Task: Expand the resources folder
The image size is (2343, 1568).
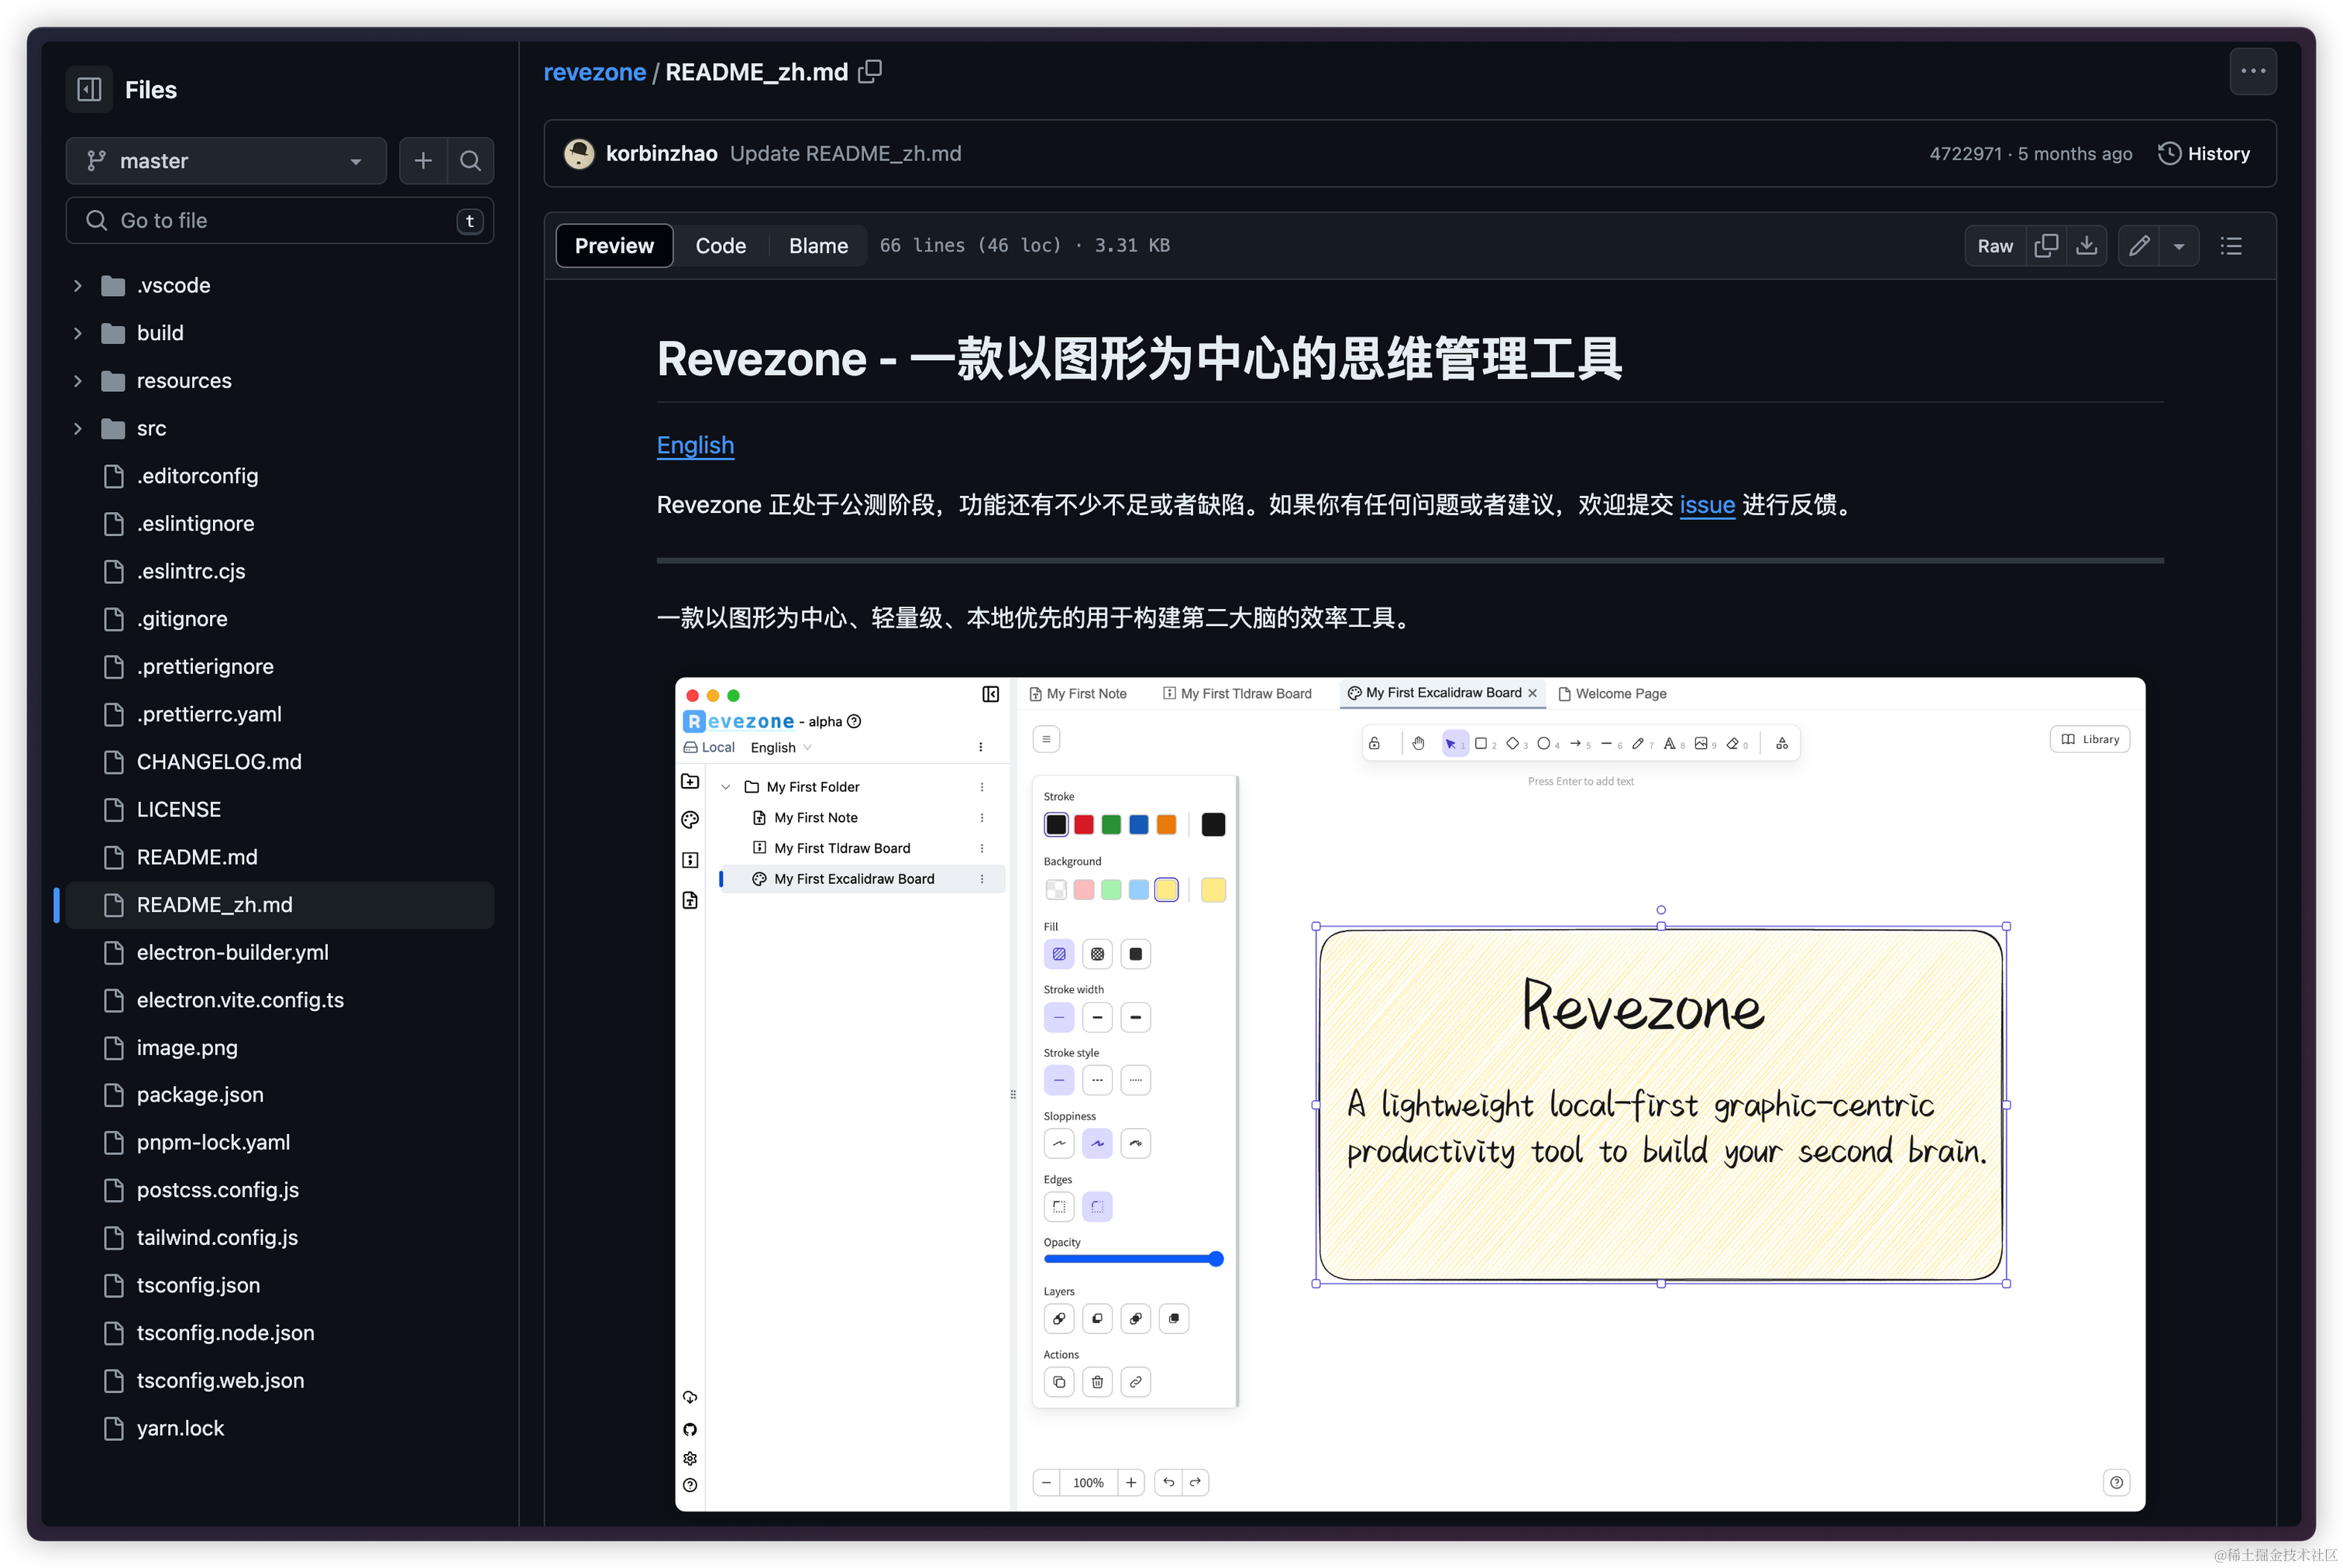Action: coord(78,381)
